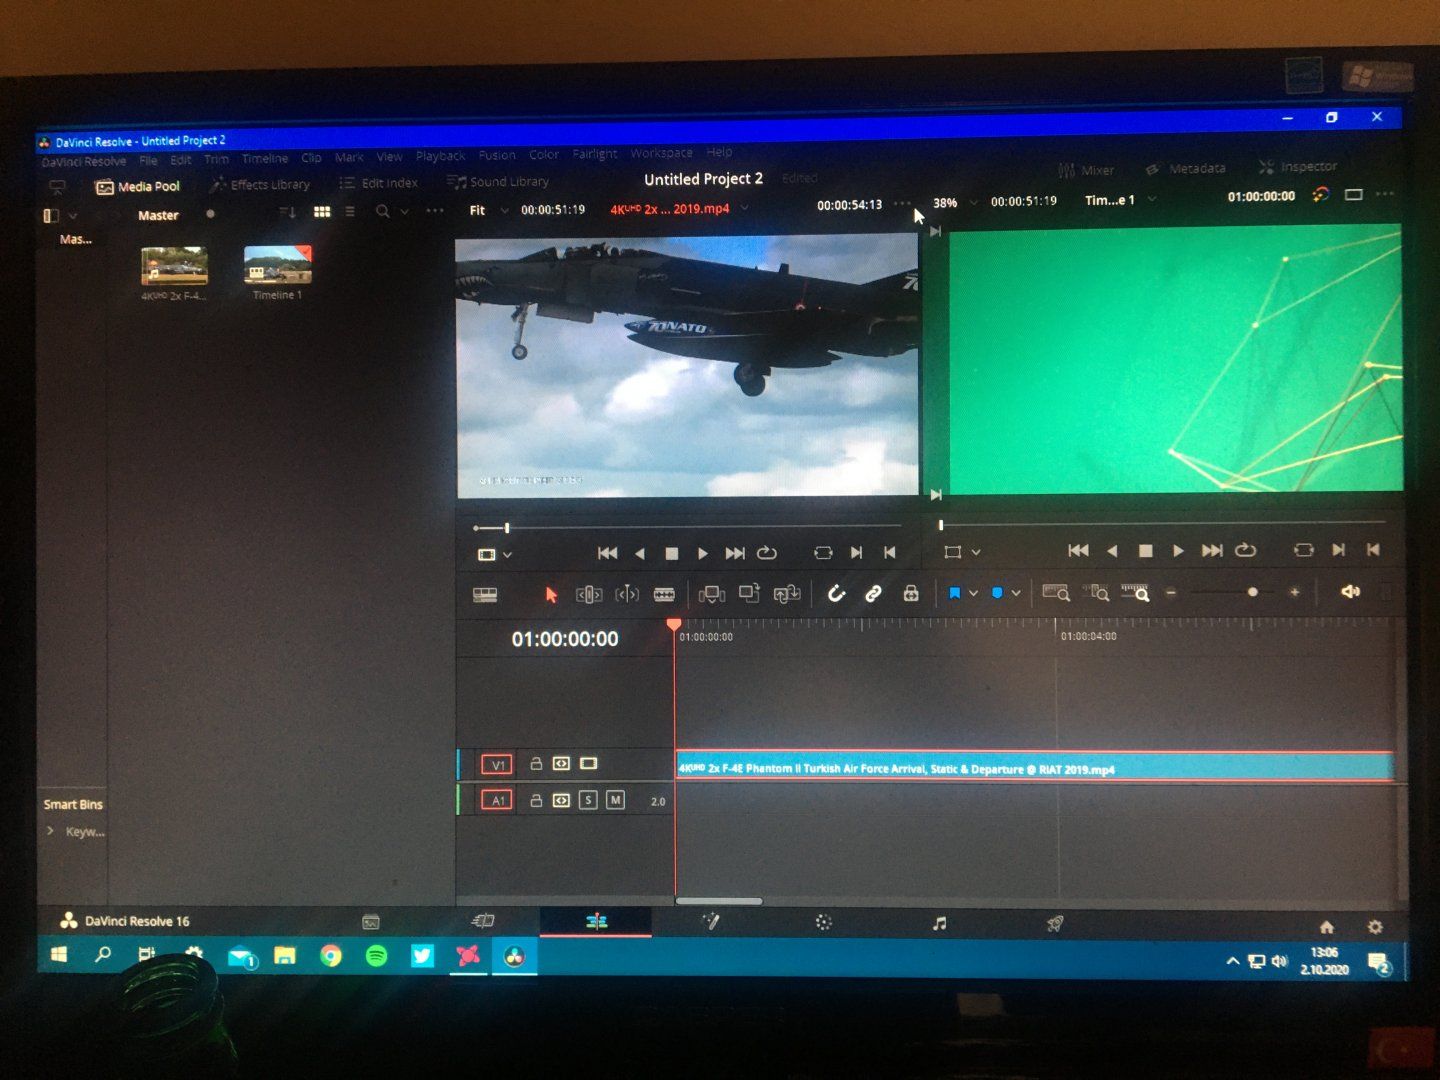Toggle Loop in the source viewer
This screenshot has height=1080, width=1440.
767,553
